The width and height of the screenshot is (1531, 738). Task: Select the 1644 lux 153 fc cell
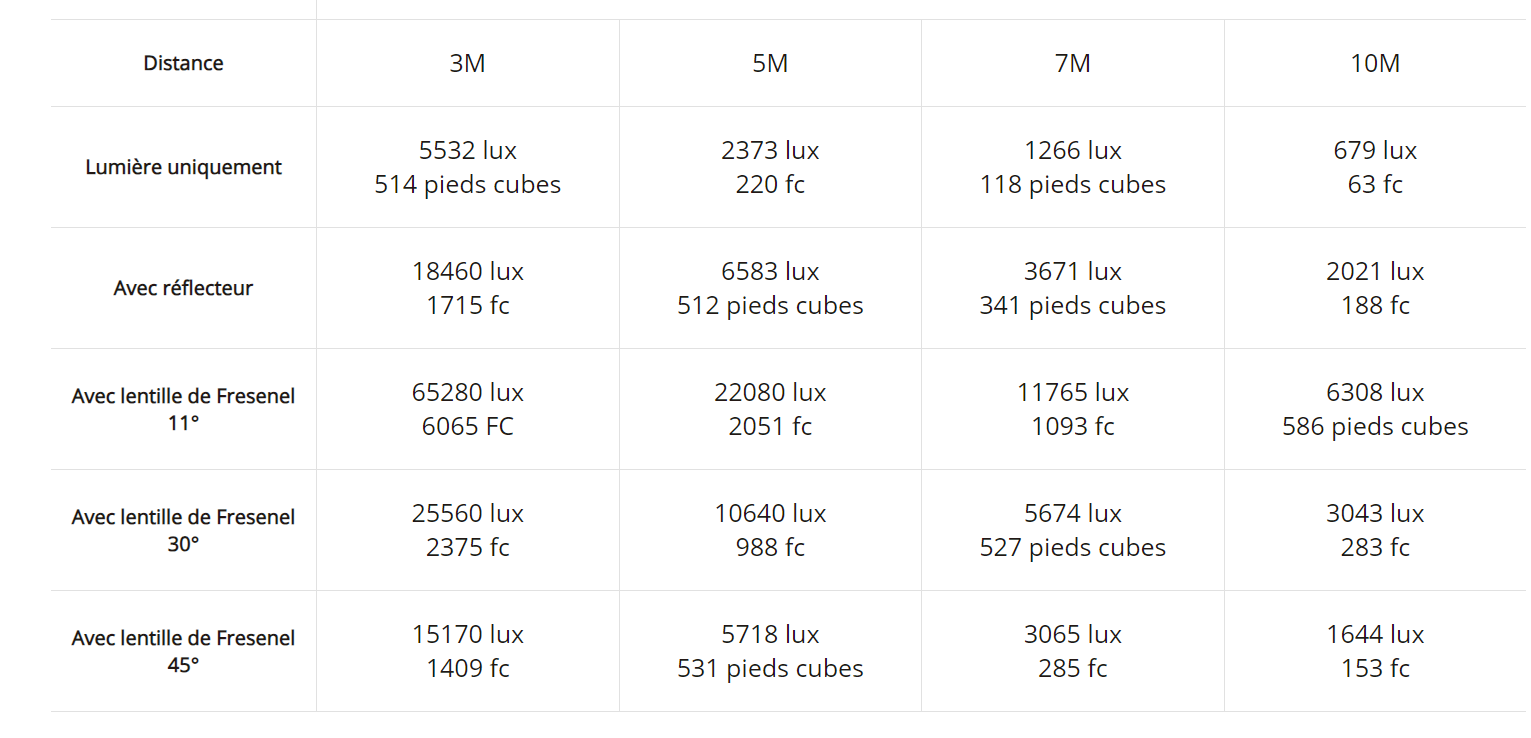tap(1375, 651)
